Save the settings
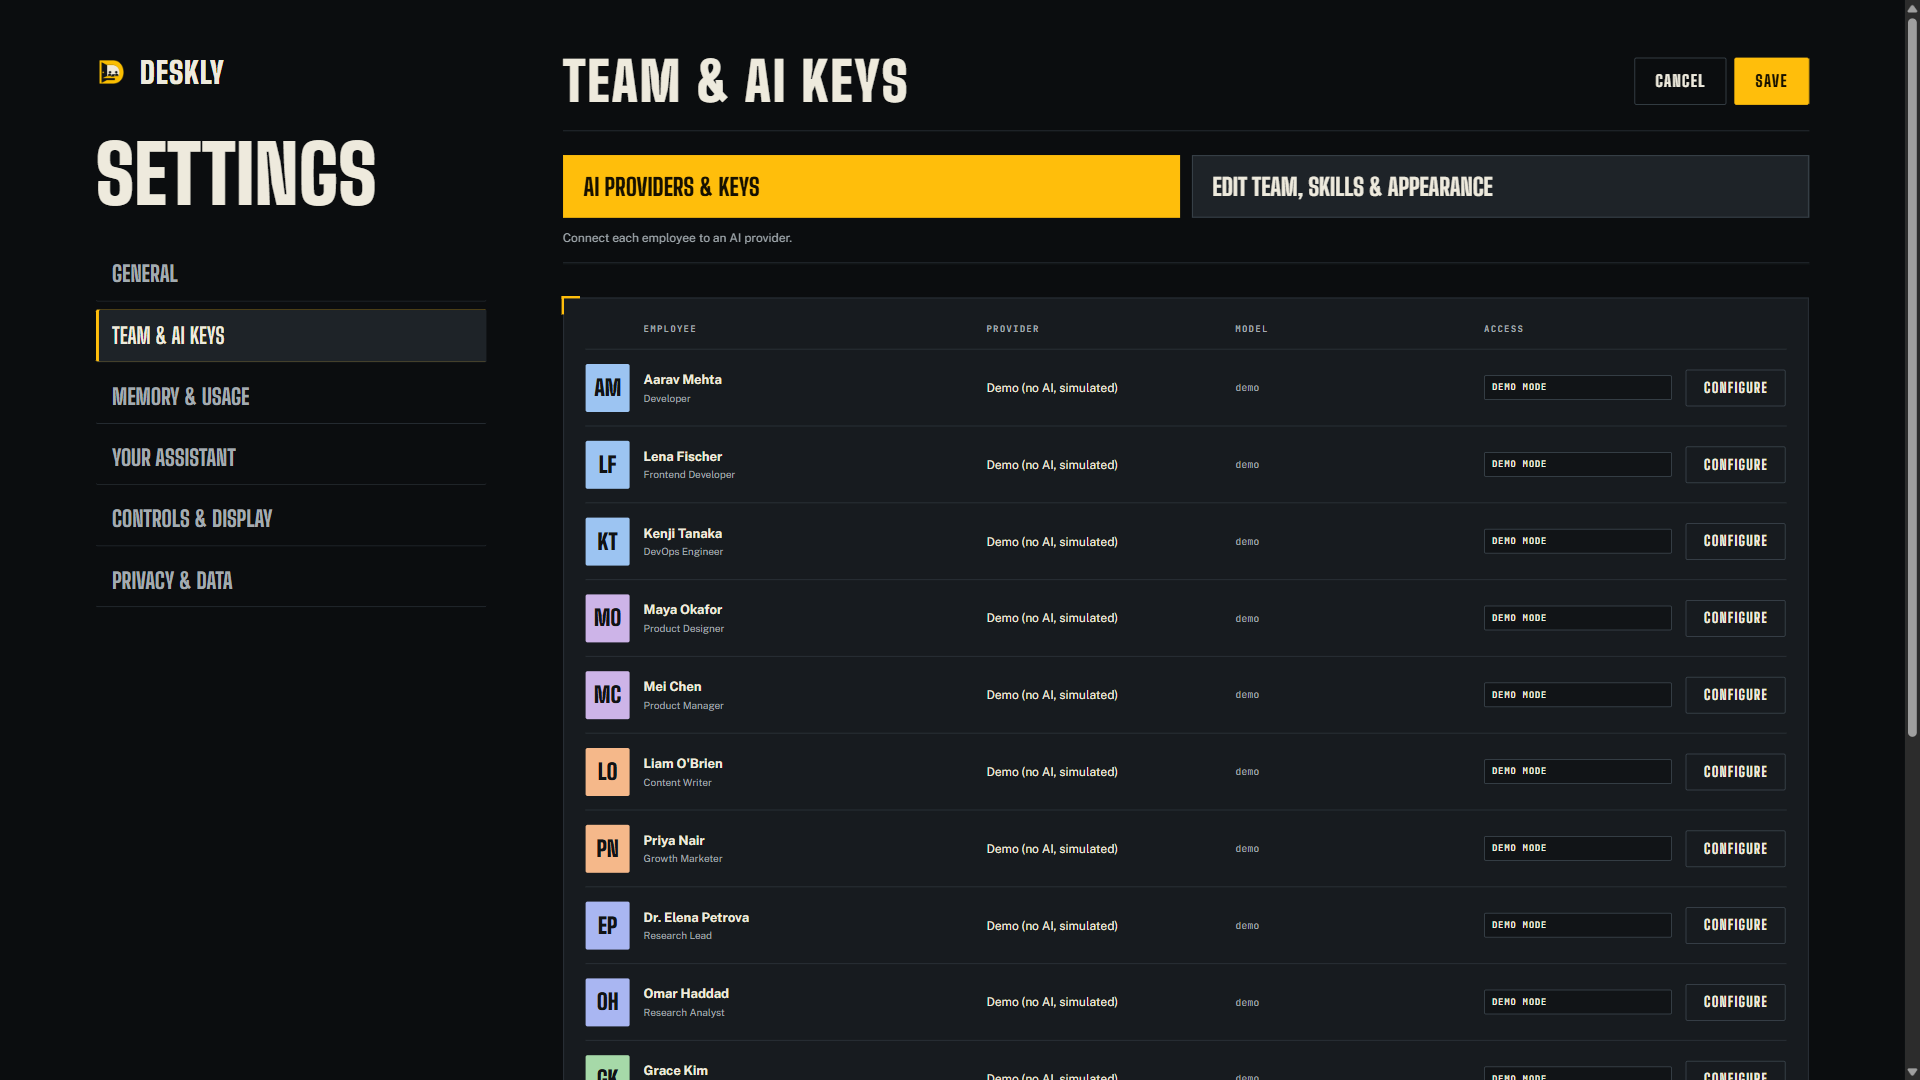The height and width of the screenshot is (1080, 1920). pos(1771,81)
